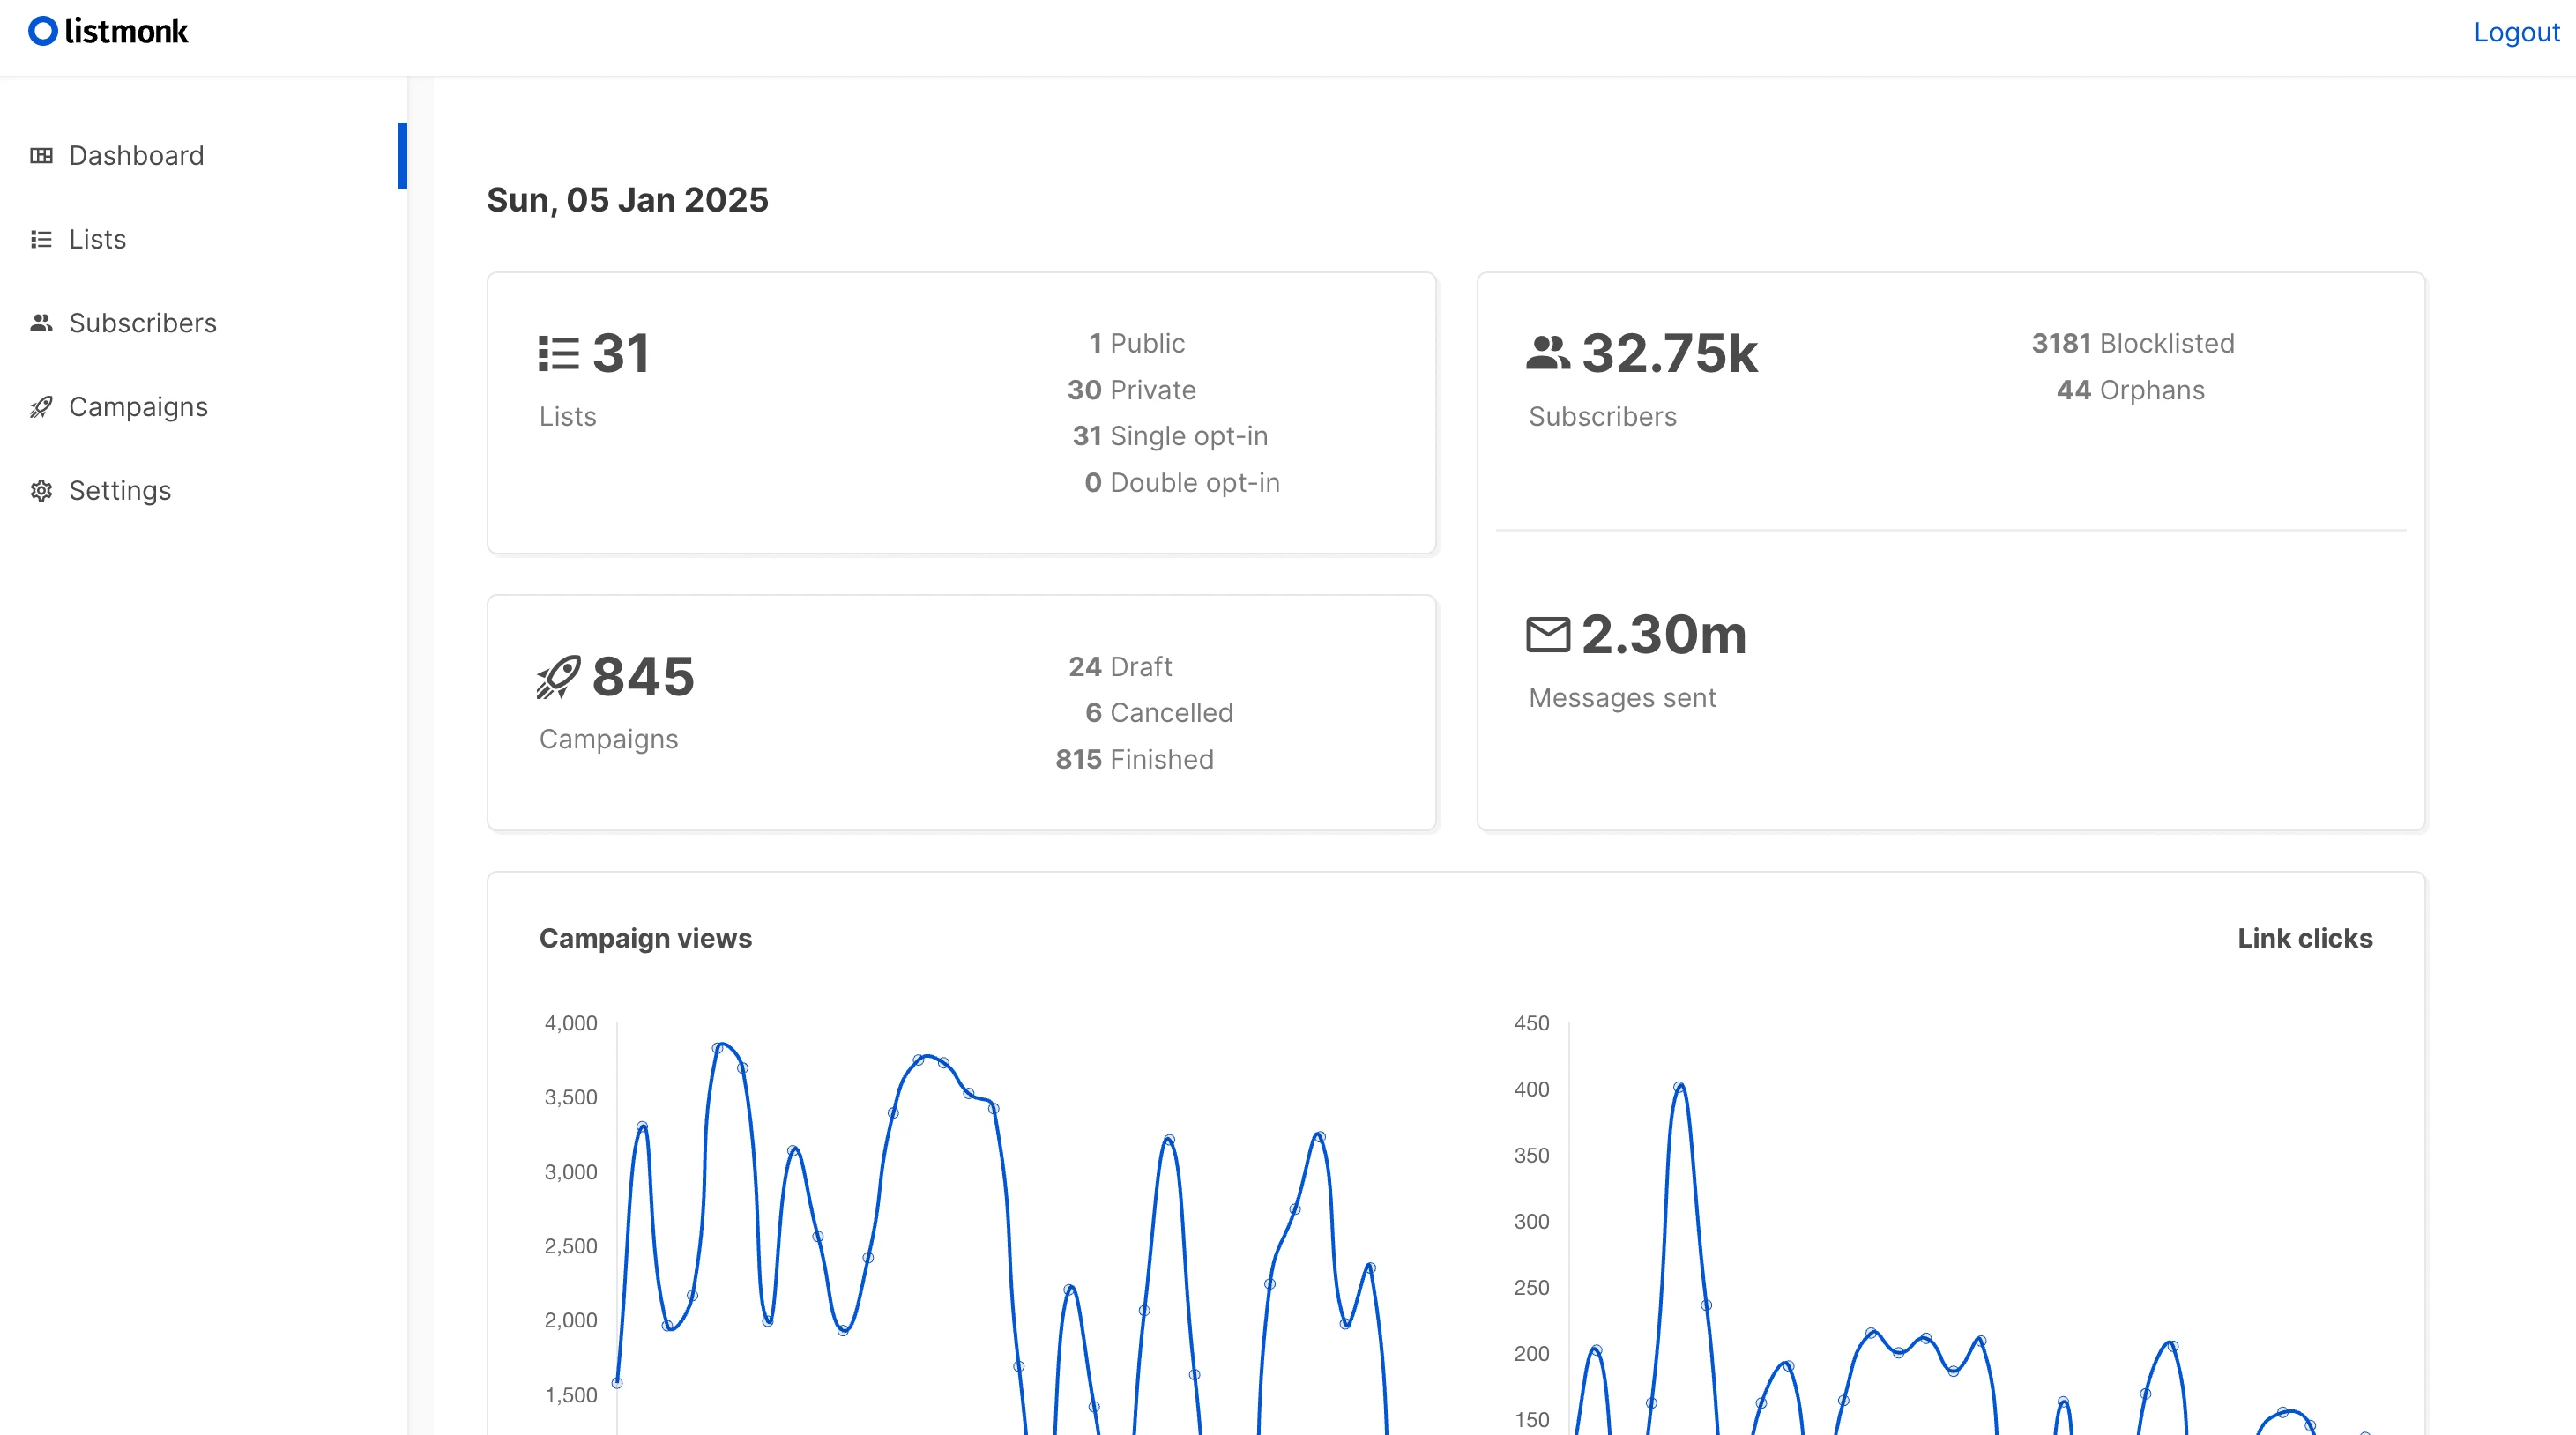This screenshot has height=1435, width=2576.
Task: Click the Subscribers icon in sidebar
Action: point(41,322)
